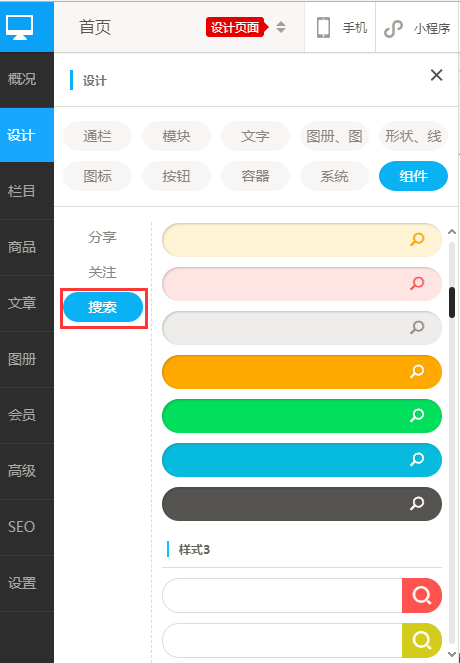The image size is (460, 663).
Task: Pick the solid green search bar style
Action: pos(302,416)
